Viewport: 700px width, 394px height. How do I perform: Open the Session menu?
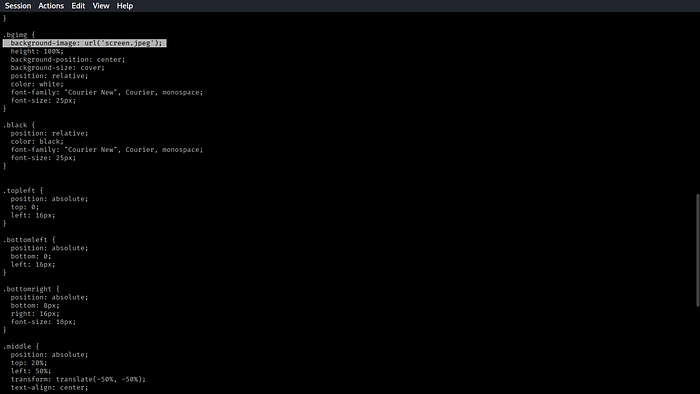click(18, 6)
